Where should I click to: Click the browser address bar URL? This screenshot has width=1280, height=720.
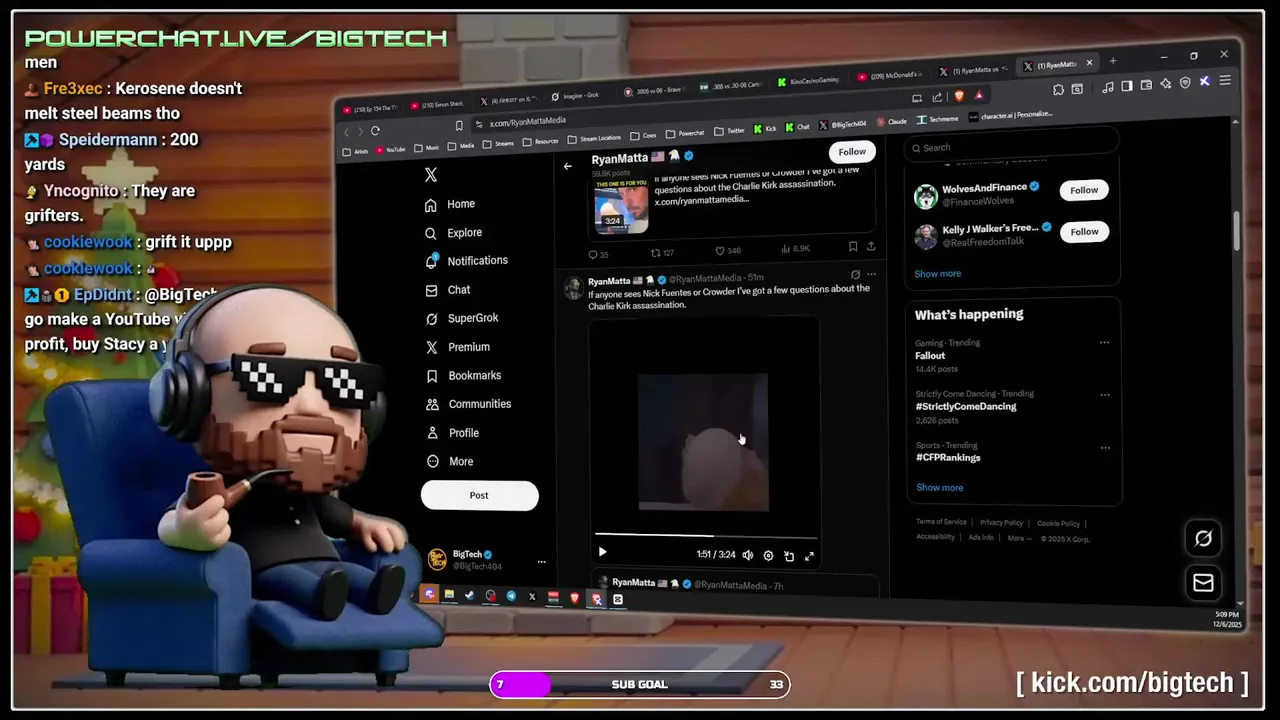click(x=527, y=122)
